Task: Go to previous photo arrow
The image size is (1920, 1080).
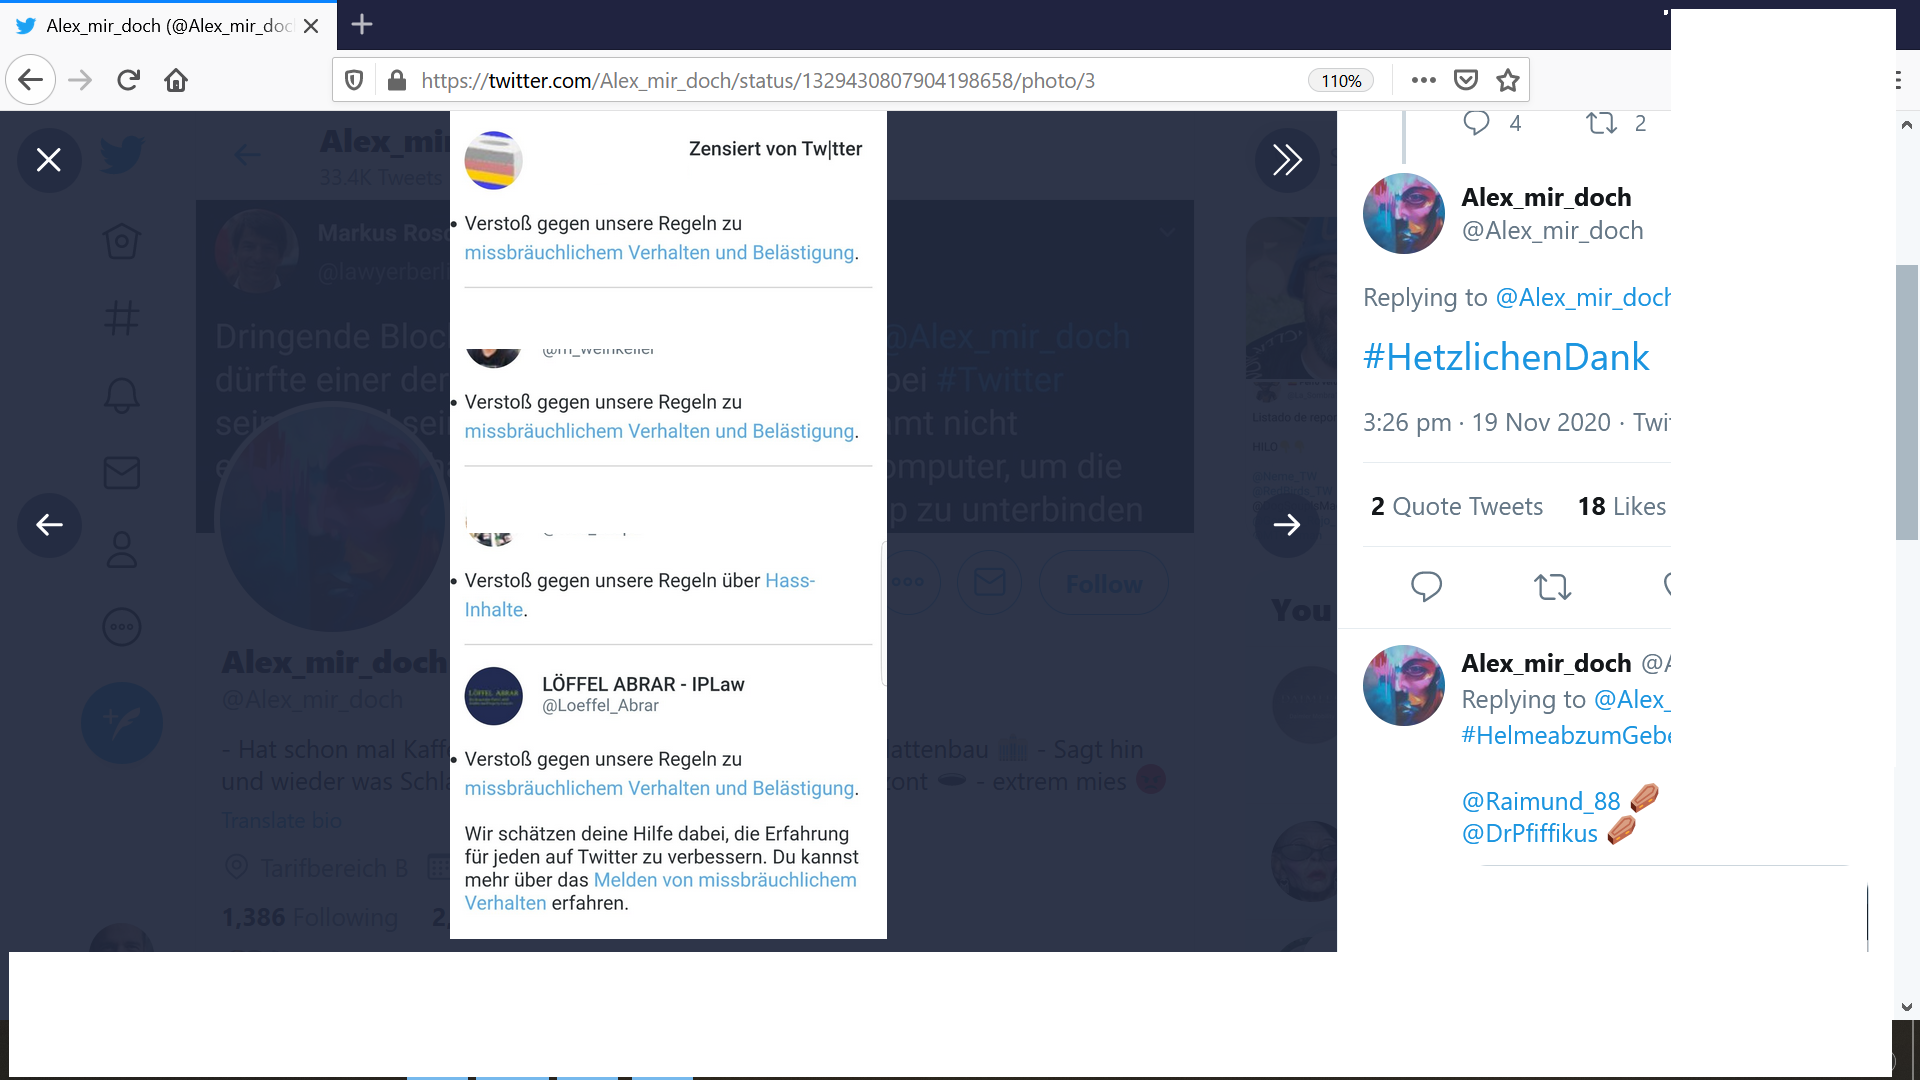Action: [x=49, y=525]
